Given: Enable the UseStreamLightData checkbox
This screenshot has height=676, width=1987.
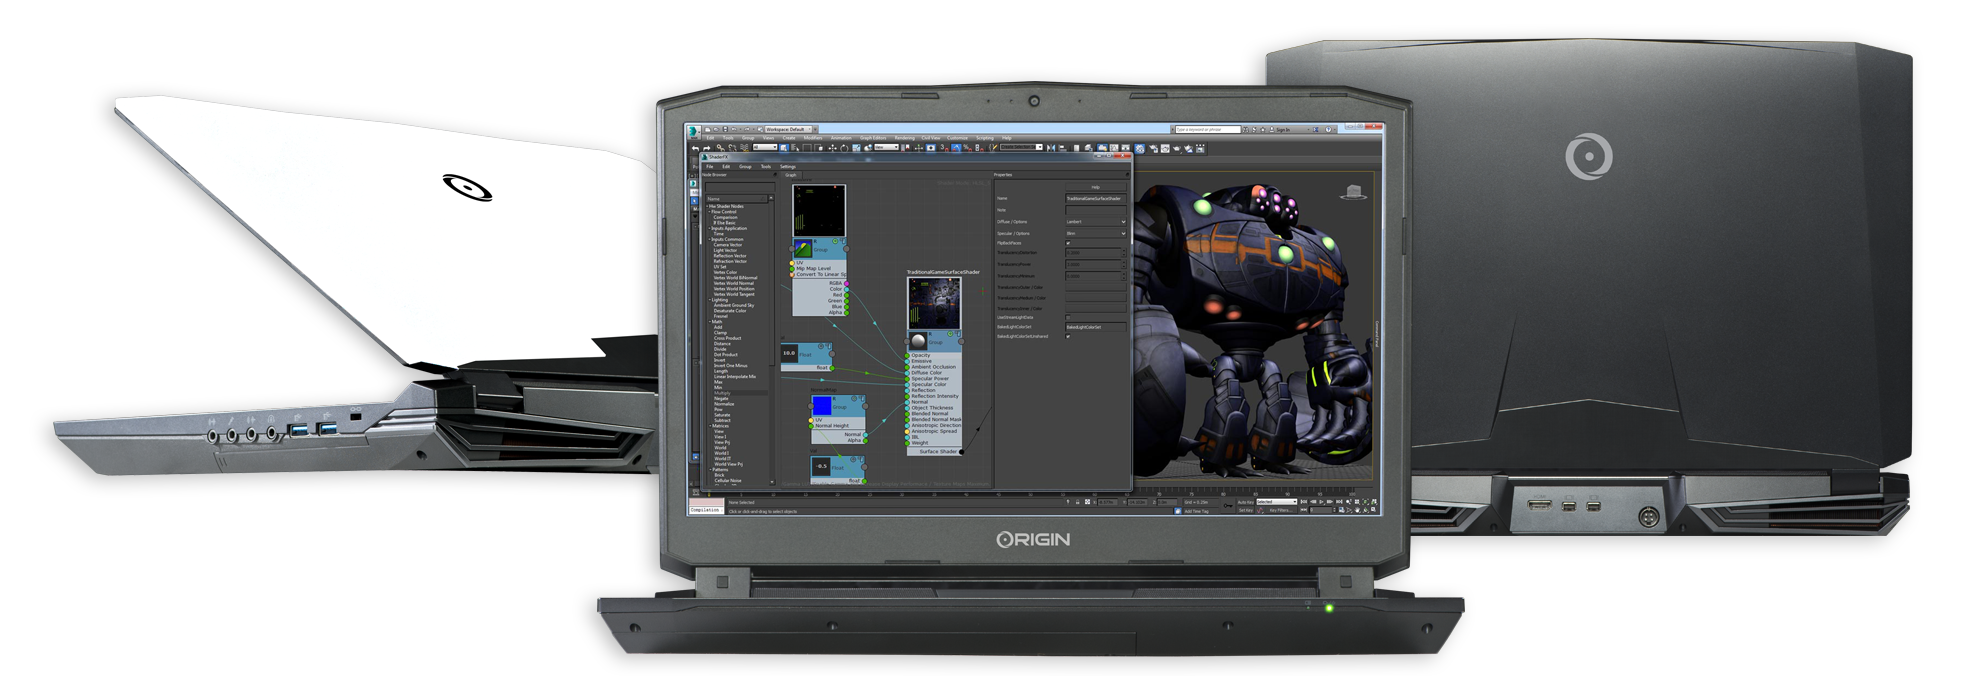Looking at the screenshot, I should pyautogui.click(x=1068, y=318).
